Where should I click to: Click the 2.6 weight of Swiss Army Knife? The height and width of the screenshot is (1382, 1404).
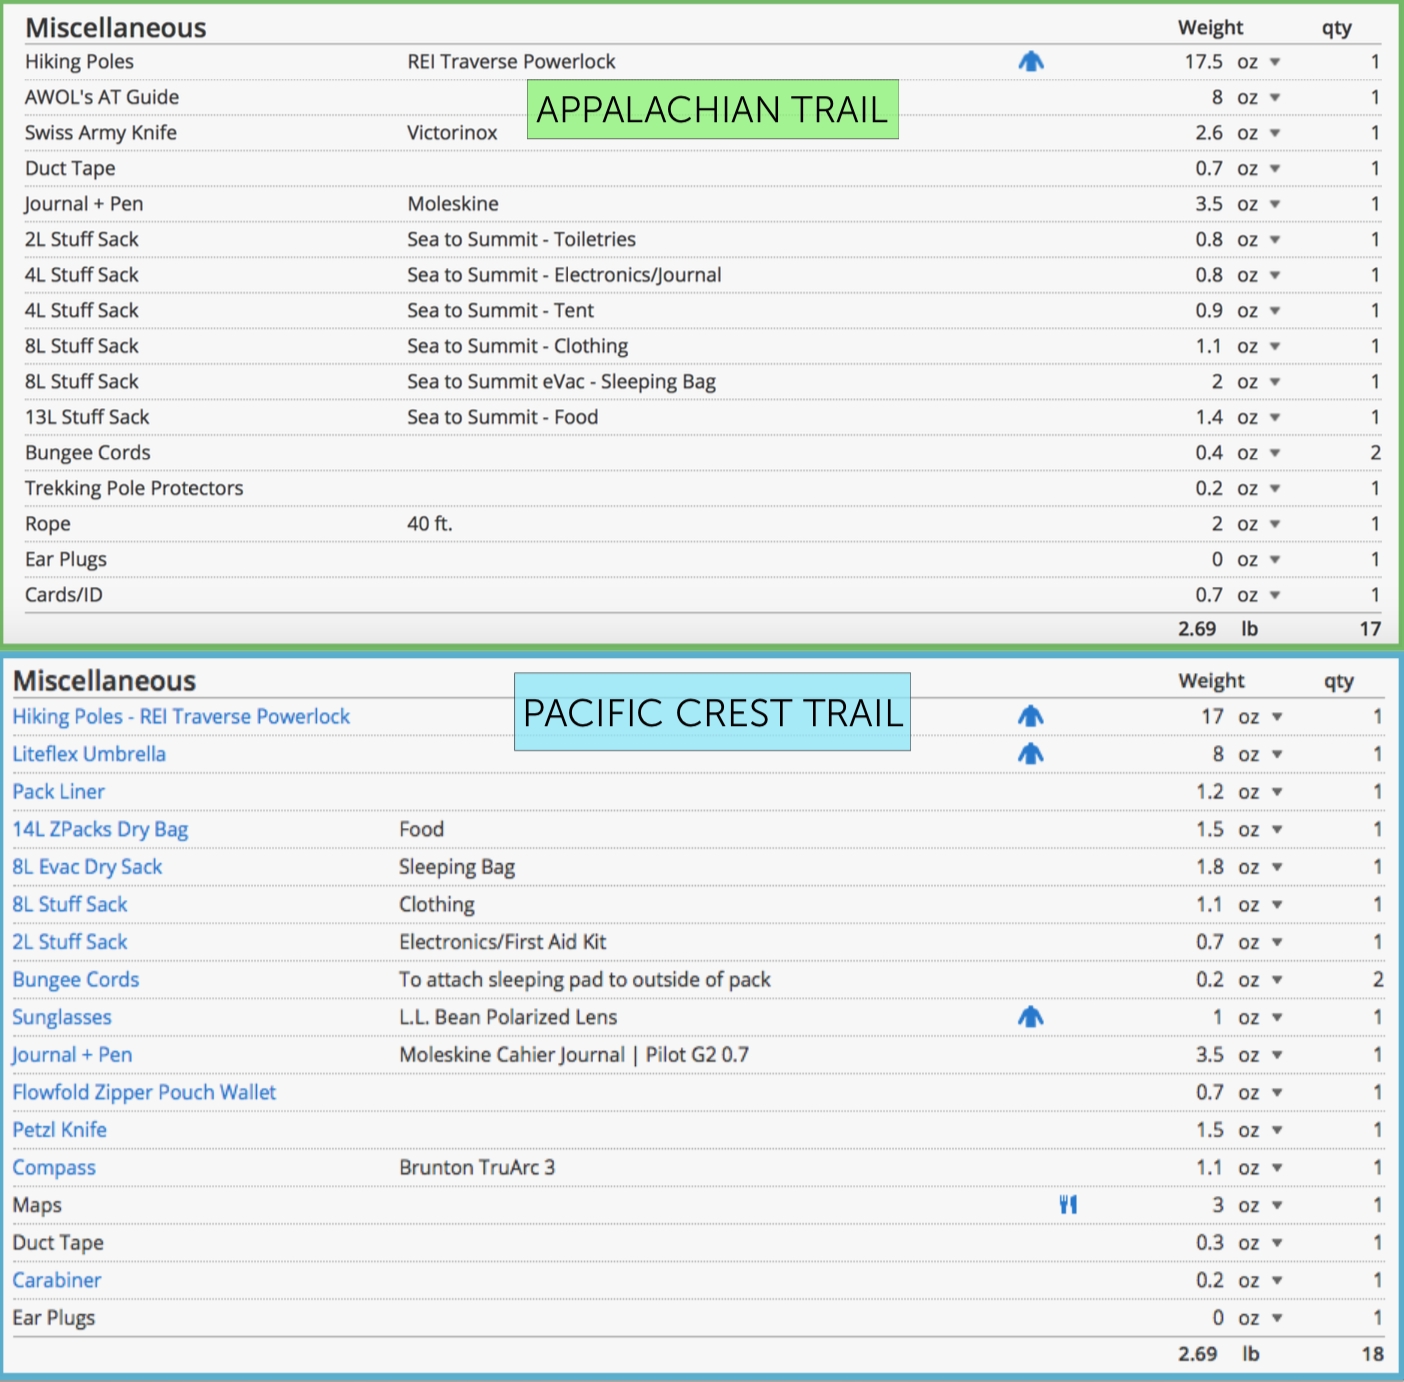(1209, 133)
